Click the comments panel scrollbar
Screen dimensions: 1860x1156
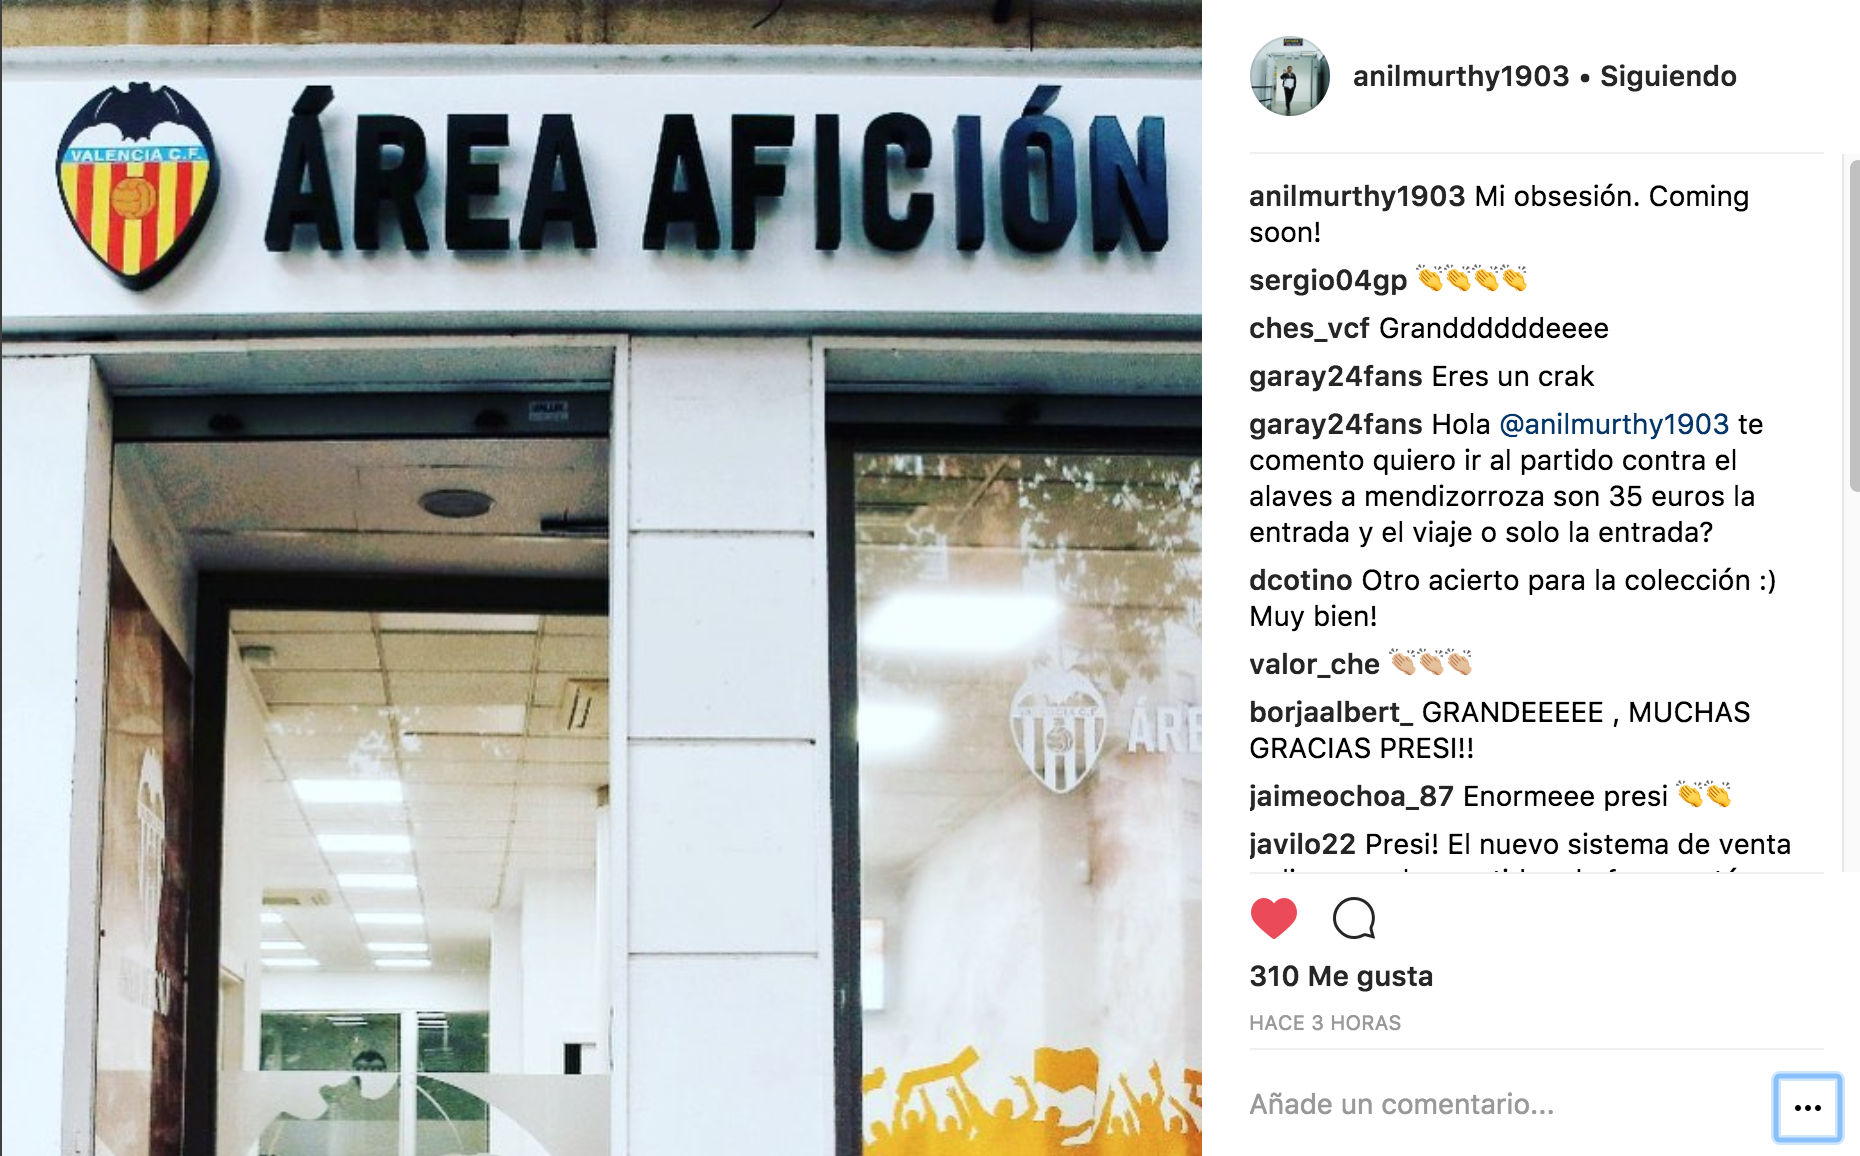(x=1853, y=325)
